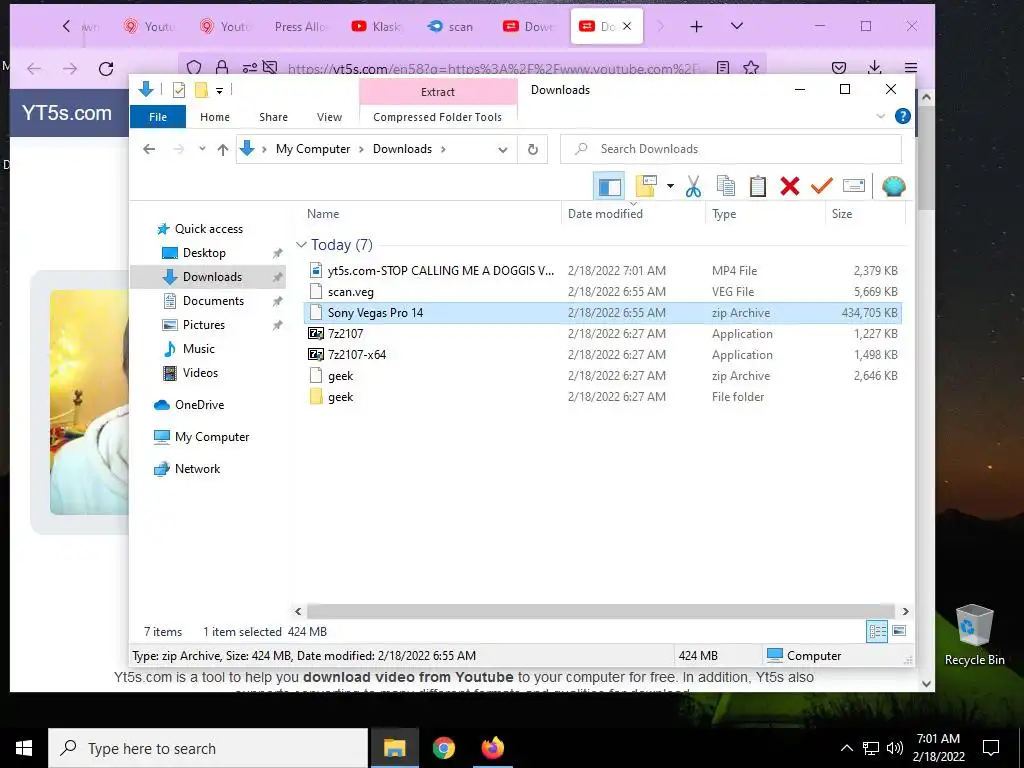Viewport: 1024px width, 768px height.
Task: Open the Share ribbon tab
Action: point(273,117)
